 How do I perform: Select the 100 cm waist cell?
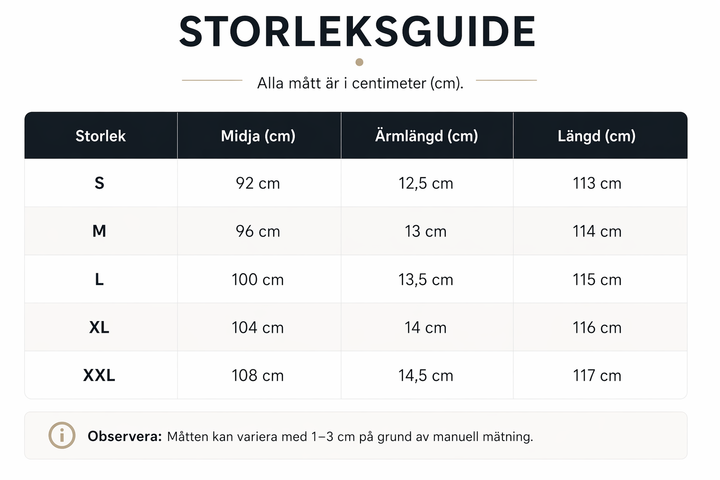[258, 279]
